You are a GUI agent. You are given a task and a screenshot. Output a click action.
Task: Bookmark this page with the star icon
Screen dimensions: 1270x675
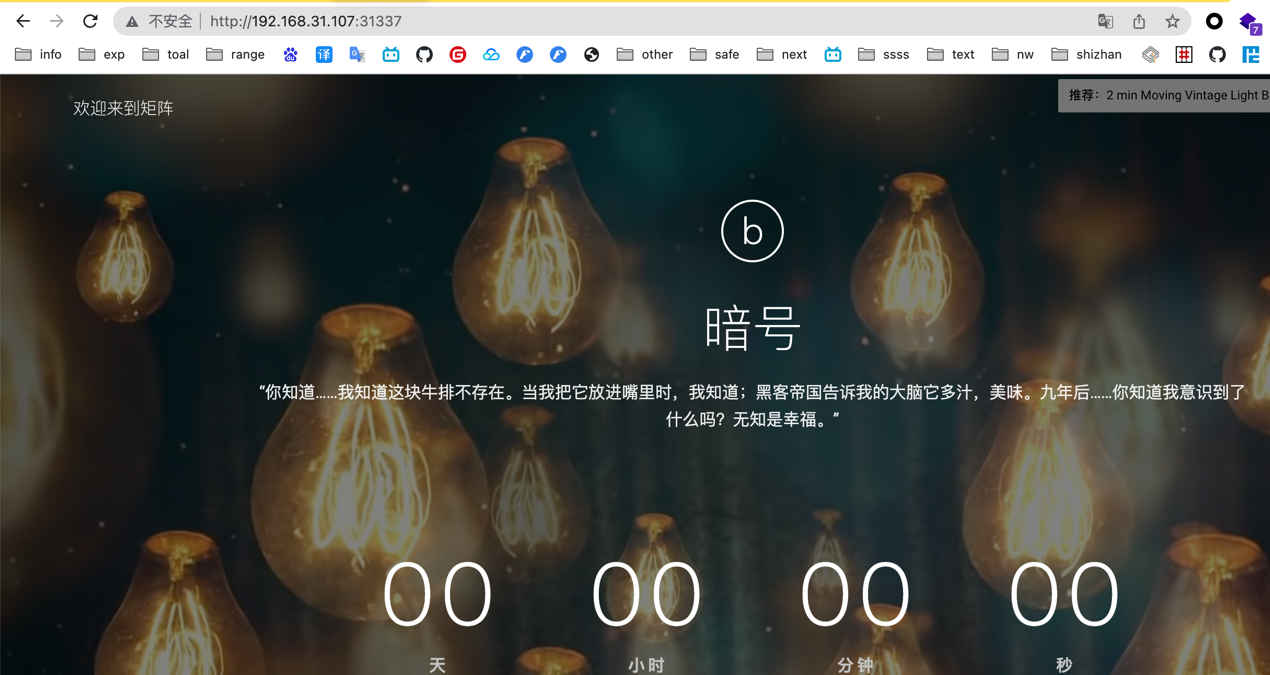(x=1172, y=21)
